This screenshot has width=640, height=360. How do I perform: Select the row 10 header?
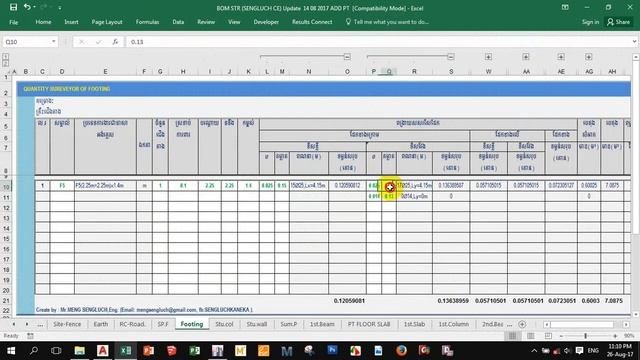click(x=6, y=187)
